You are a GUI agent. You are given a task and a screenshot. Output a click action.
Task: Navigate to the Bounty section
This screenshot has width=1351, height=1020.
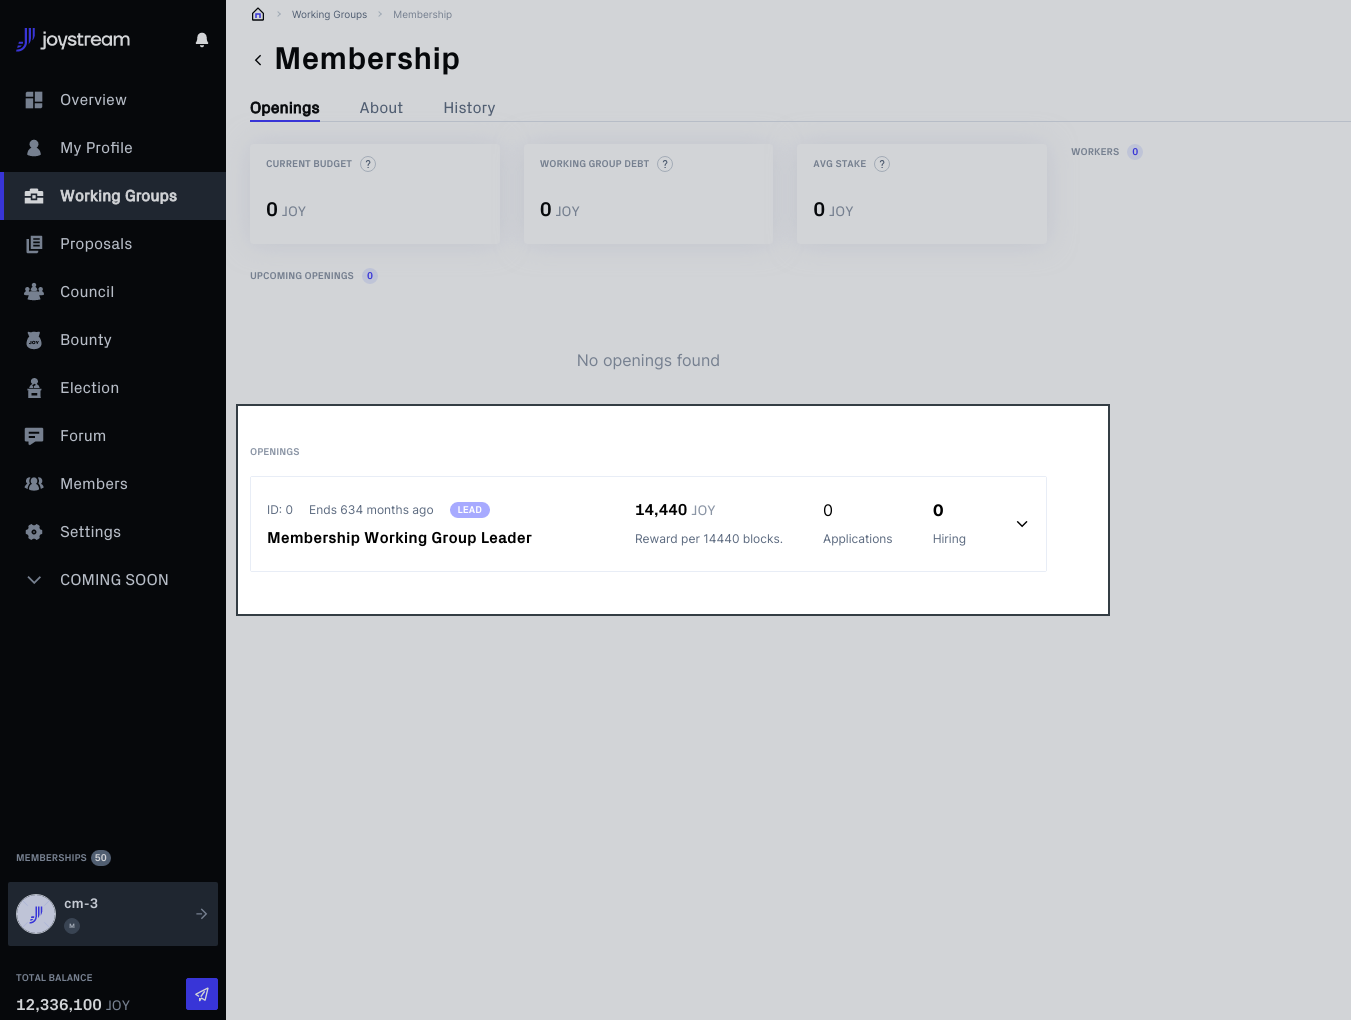[86, 339]
